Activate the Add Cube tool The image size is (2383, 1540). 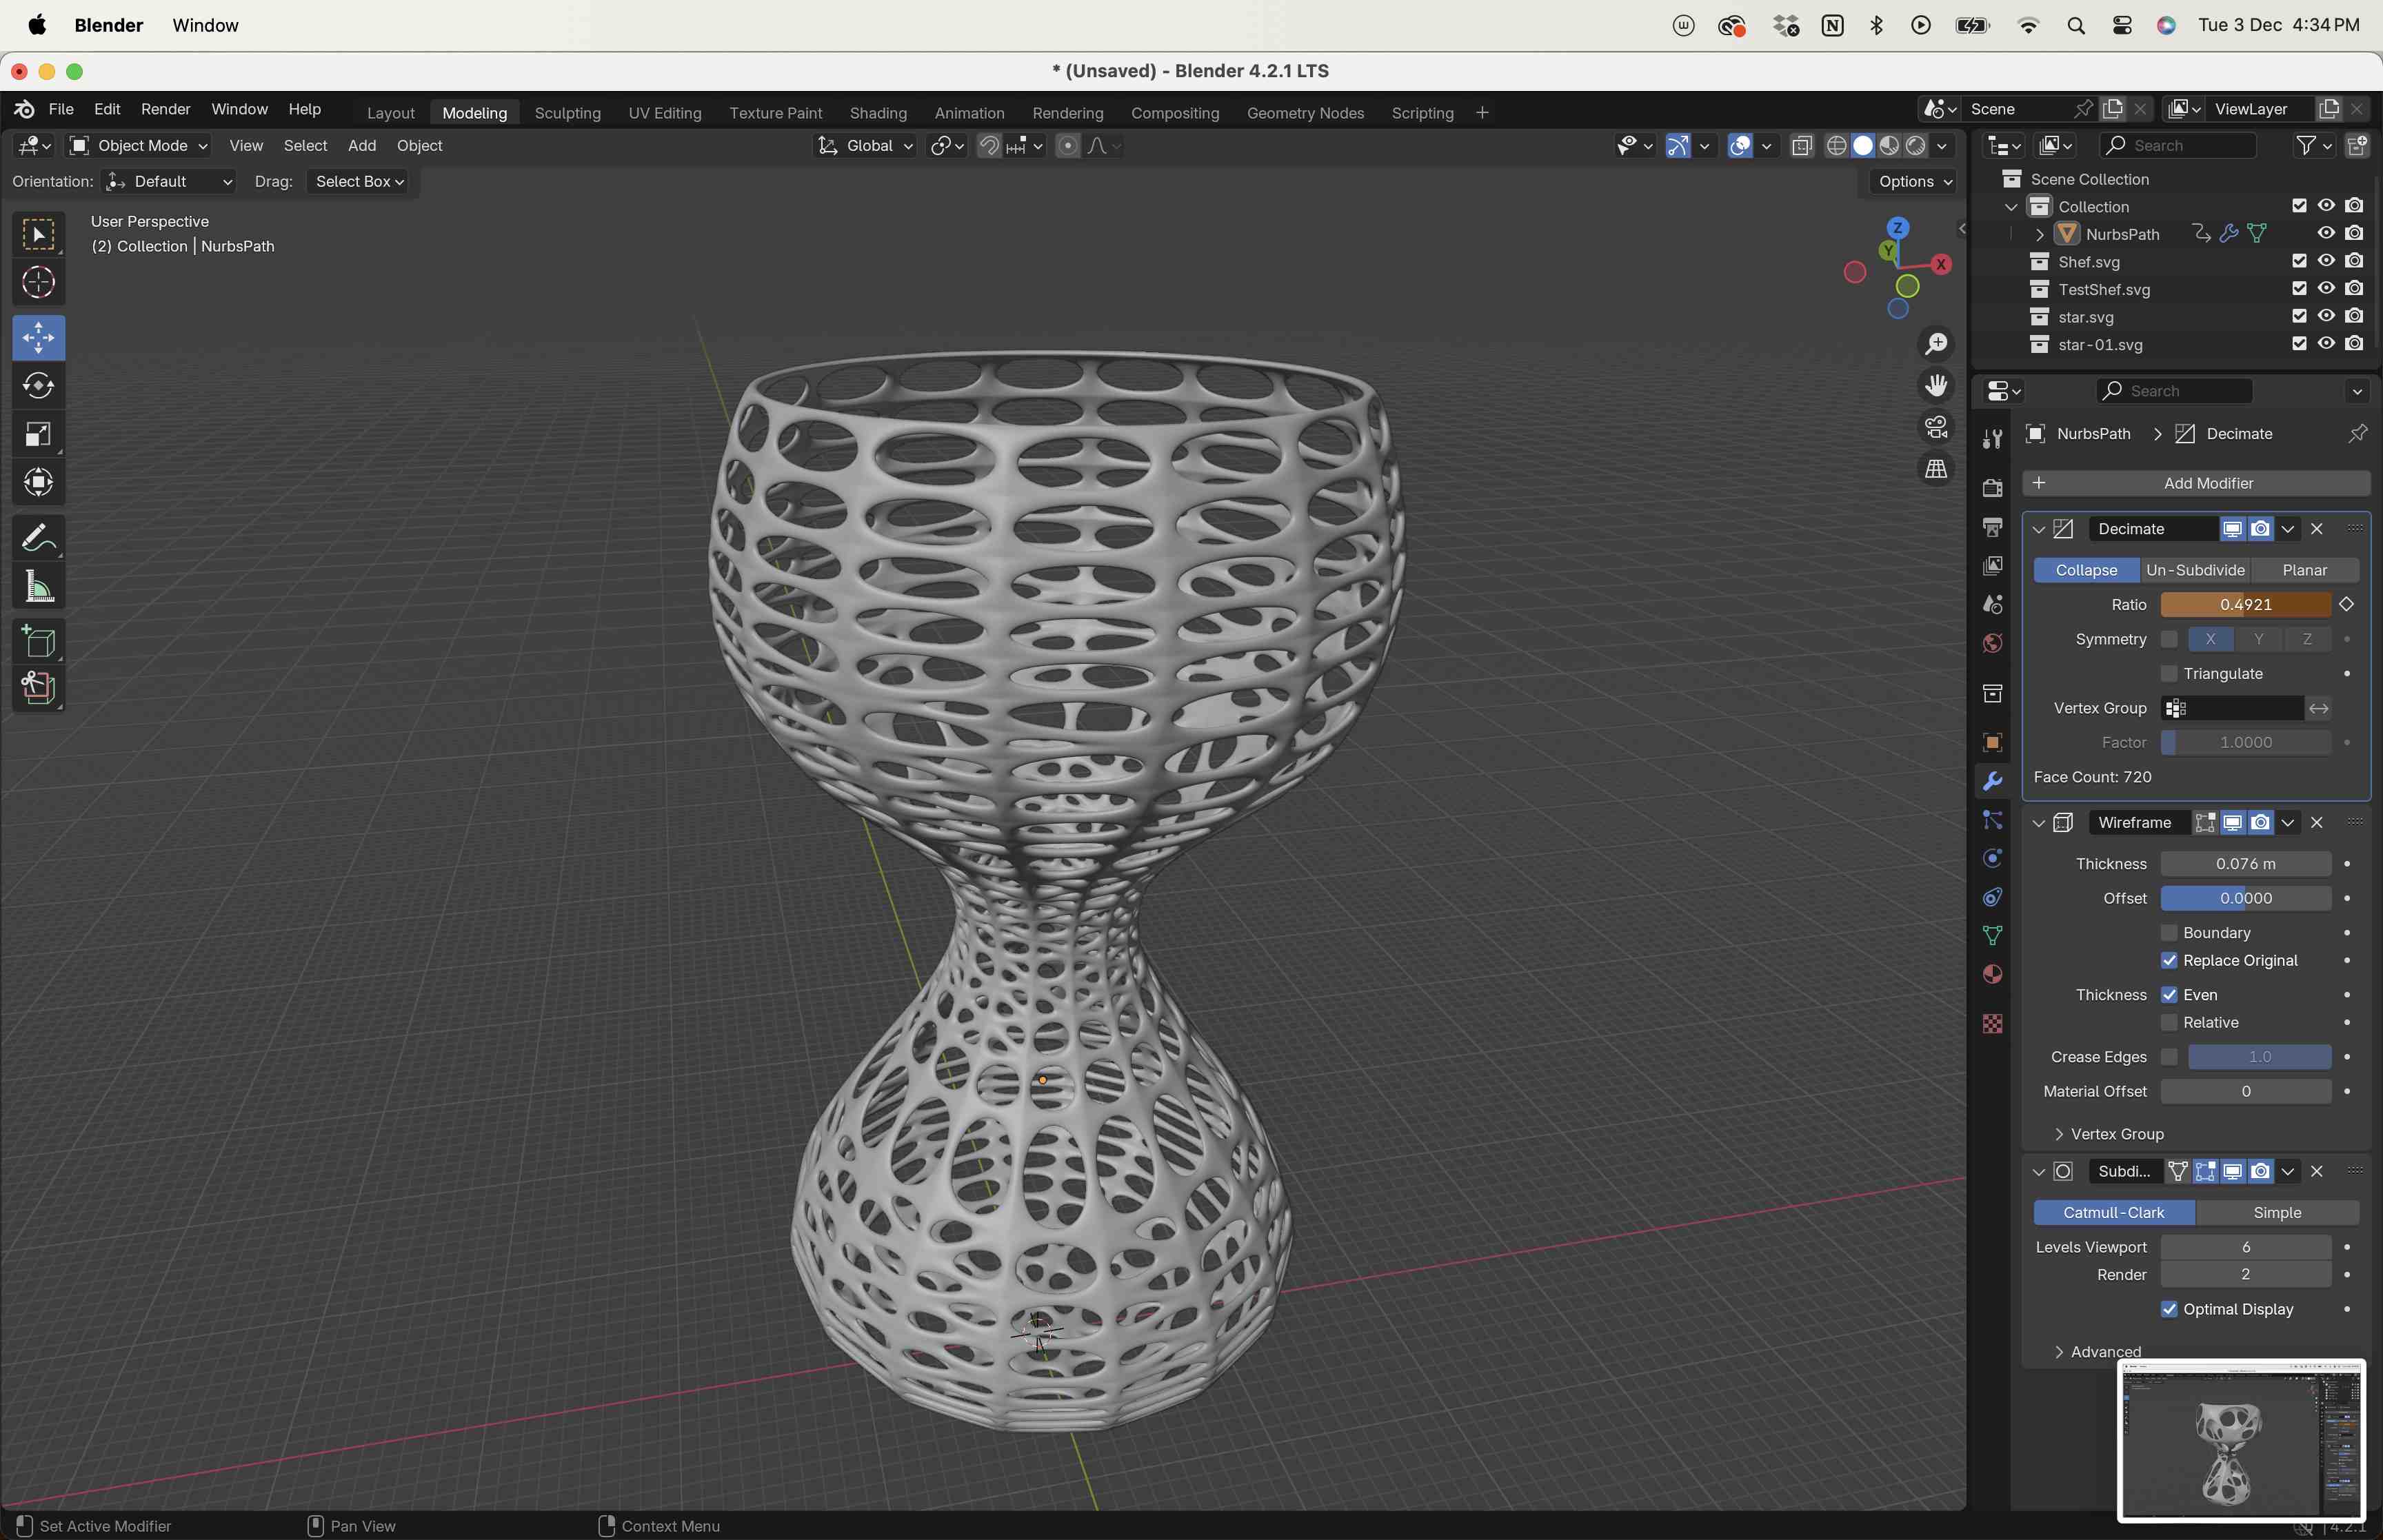point(38,642)
